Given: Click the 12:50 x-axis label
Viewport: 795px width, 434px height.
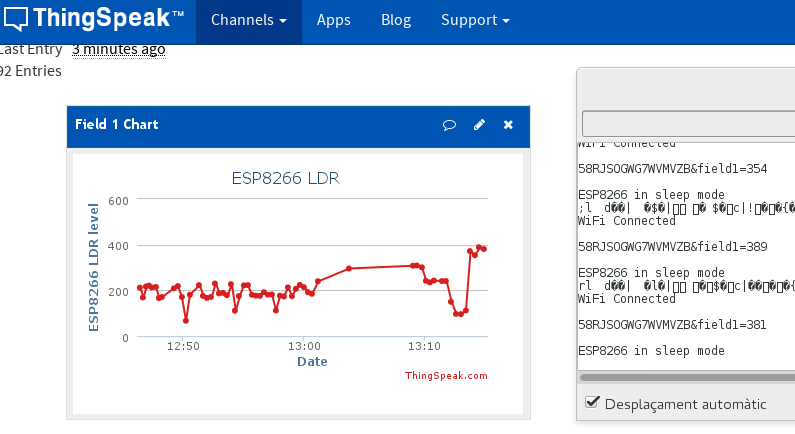Looking at the screenshot, I should pyautogui.click(x=183, y=346).
